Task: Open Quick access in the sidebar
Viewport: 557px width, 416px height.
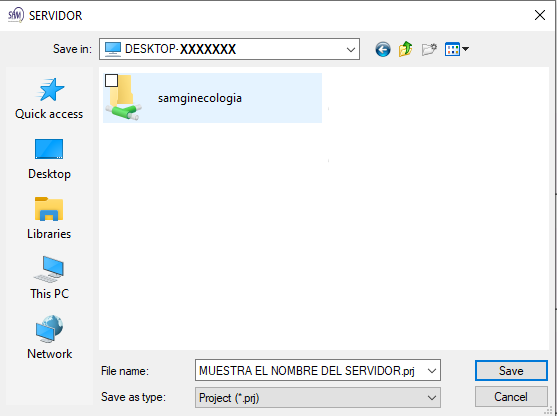Action: pos(49,98)
